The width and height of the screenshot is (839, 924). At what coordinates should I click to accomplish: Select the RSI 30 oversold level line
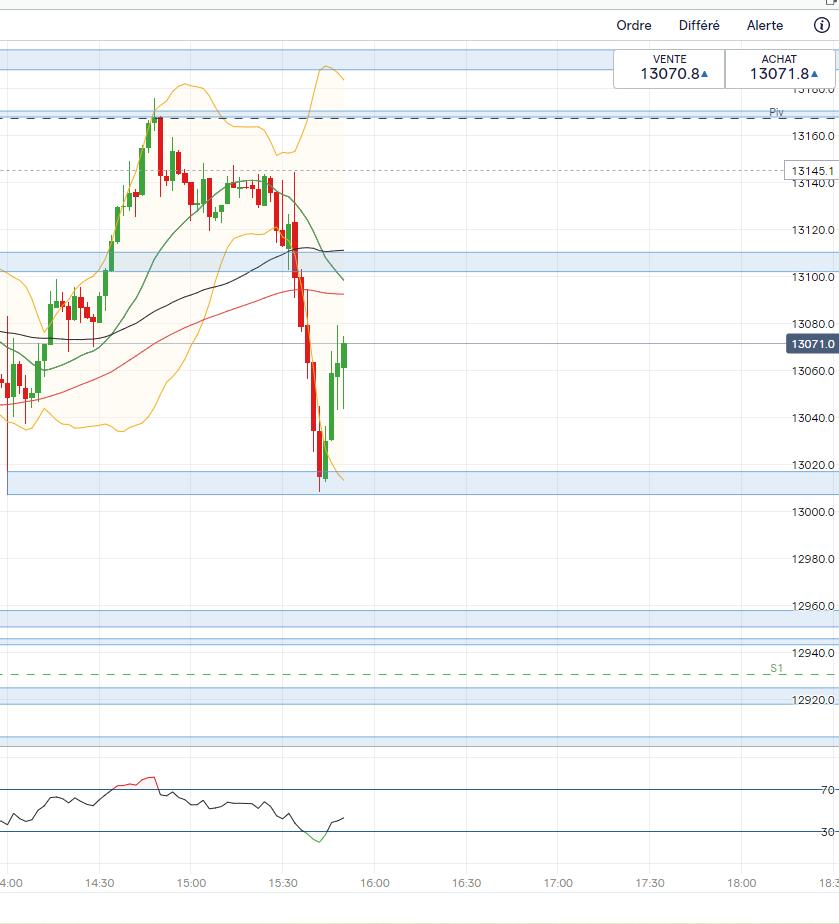(412, 831)
